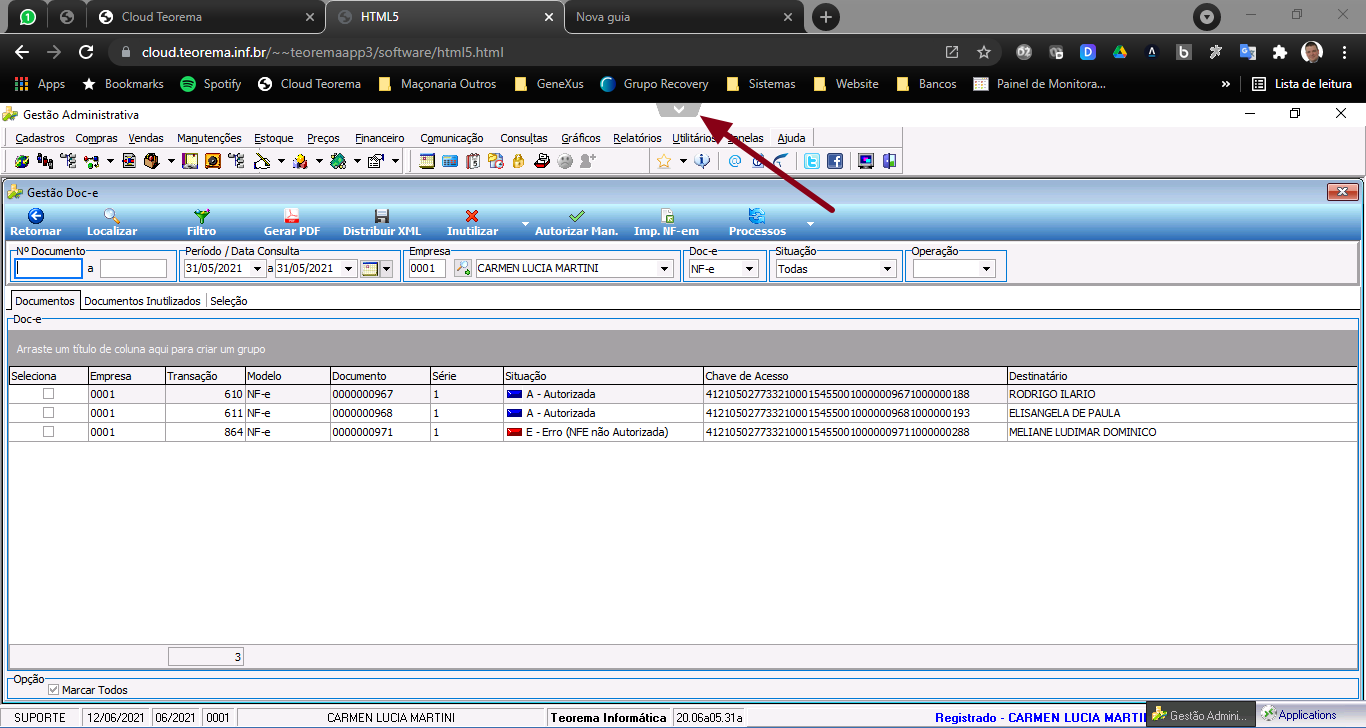Click the Twitter icon in main toolbar
This screenshot has height=728, width=1366.
click(812, 161)
